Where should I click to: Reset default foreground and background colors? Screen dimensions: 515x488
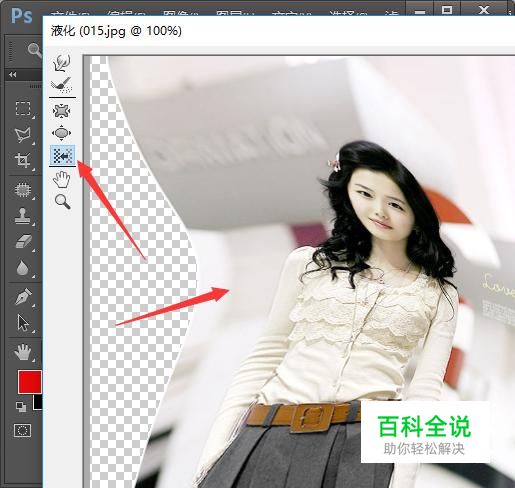click(21, 406)
